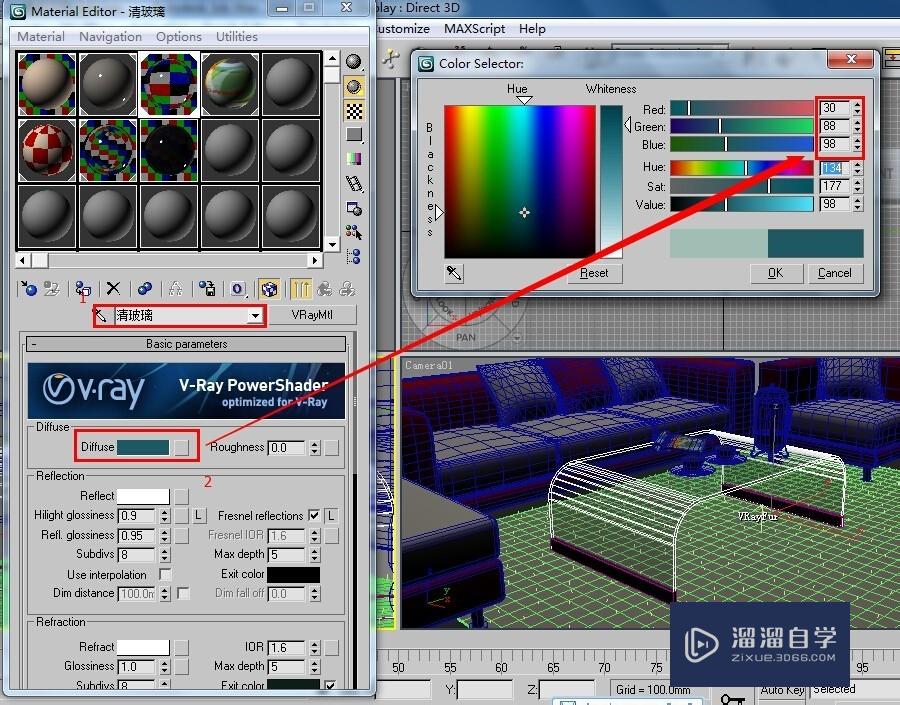Enable the Use interpolation checkbox
This screenshot has height=705, width=900.
pyautogui.click(x=165, y=574)
